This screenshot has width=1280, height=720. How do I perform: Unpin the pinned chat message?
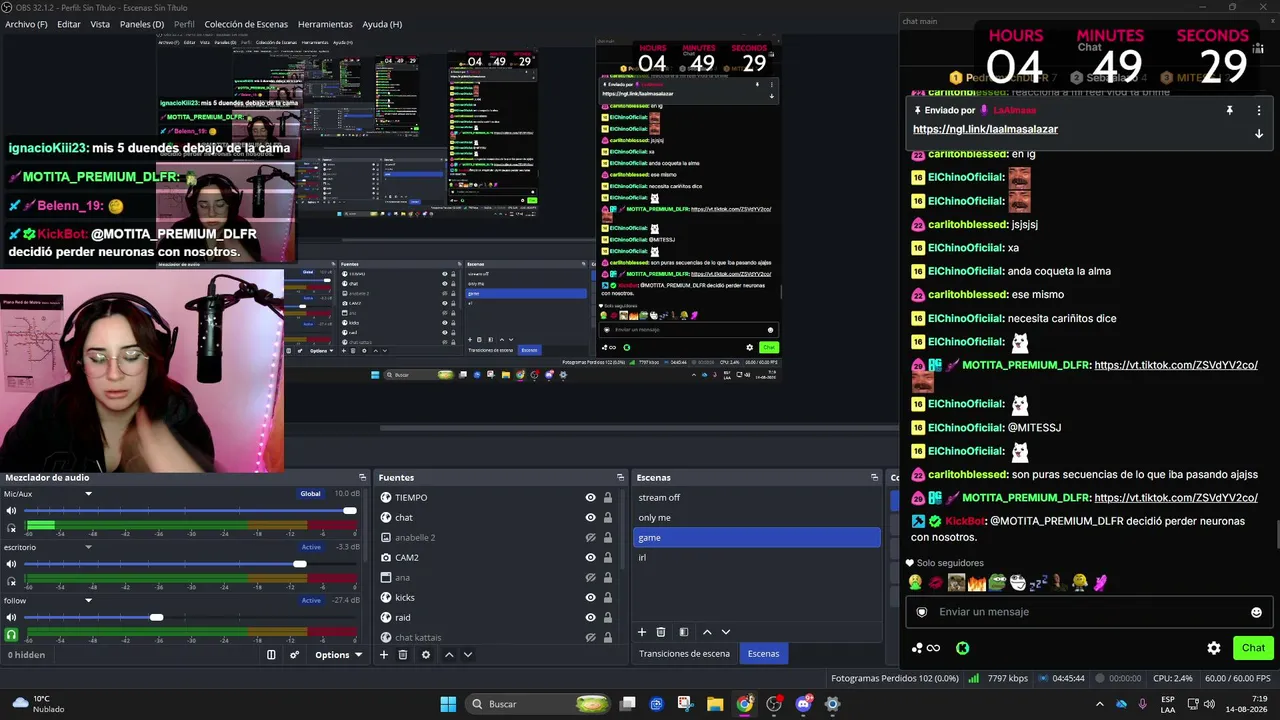pos(1230,110)
